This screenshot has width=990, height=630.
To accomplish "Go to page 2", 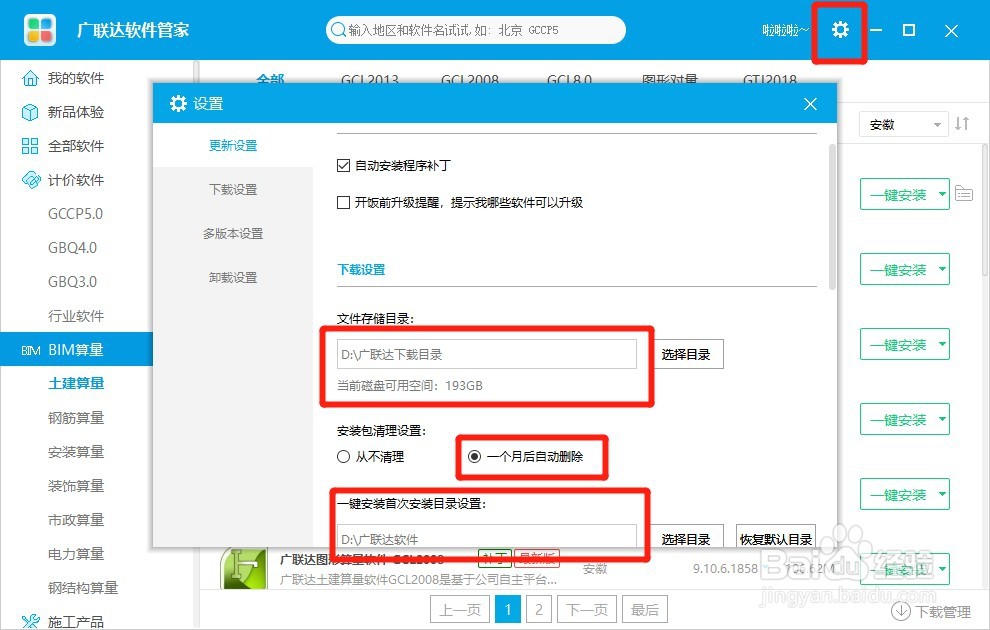I will coord(539,610).
